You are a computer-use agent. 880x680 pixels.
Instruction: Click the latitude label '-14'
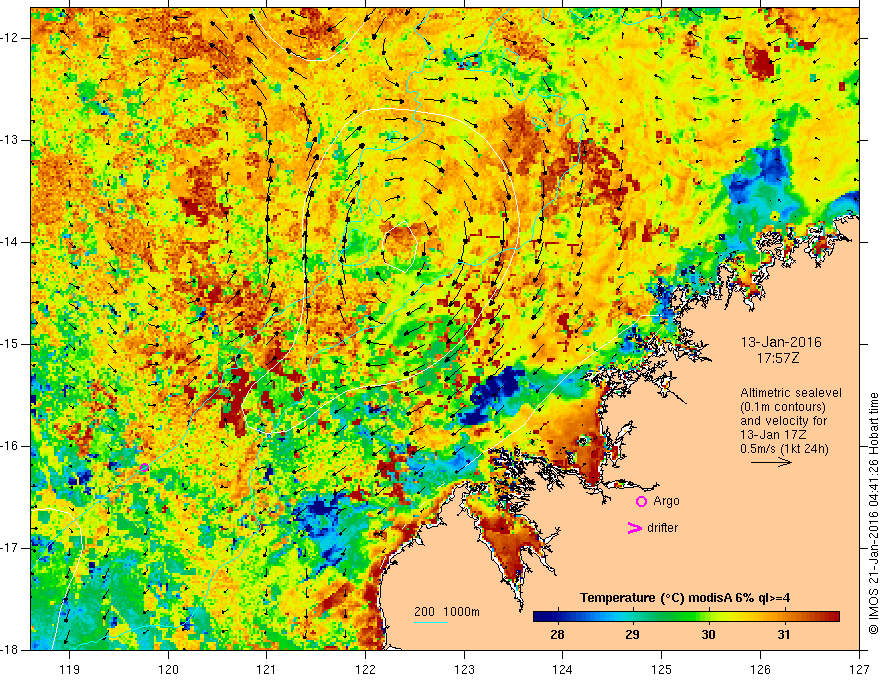pos(11,242)
